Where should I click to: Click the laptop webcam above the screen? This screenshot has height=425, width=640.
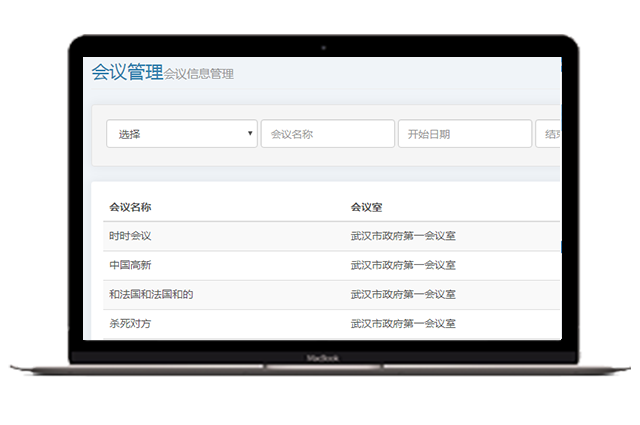pyautogui.click(x=322, y=47)
